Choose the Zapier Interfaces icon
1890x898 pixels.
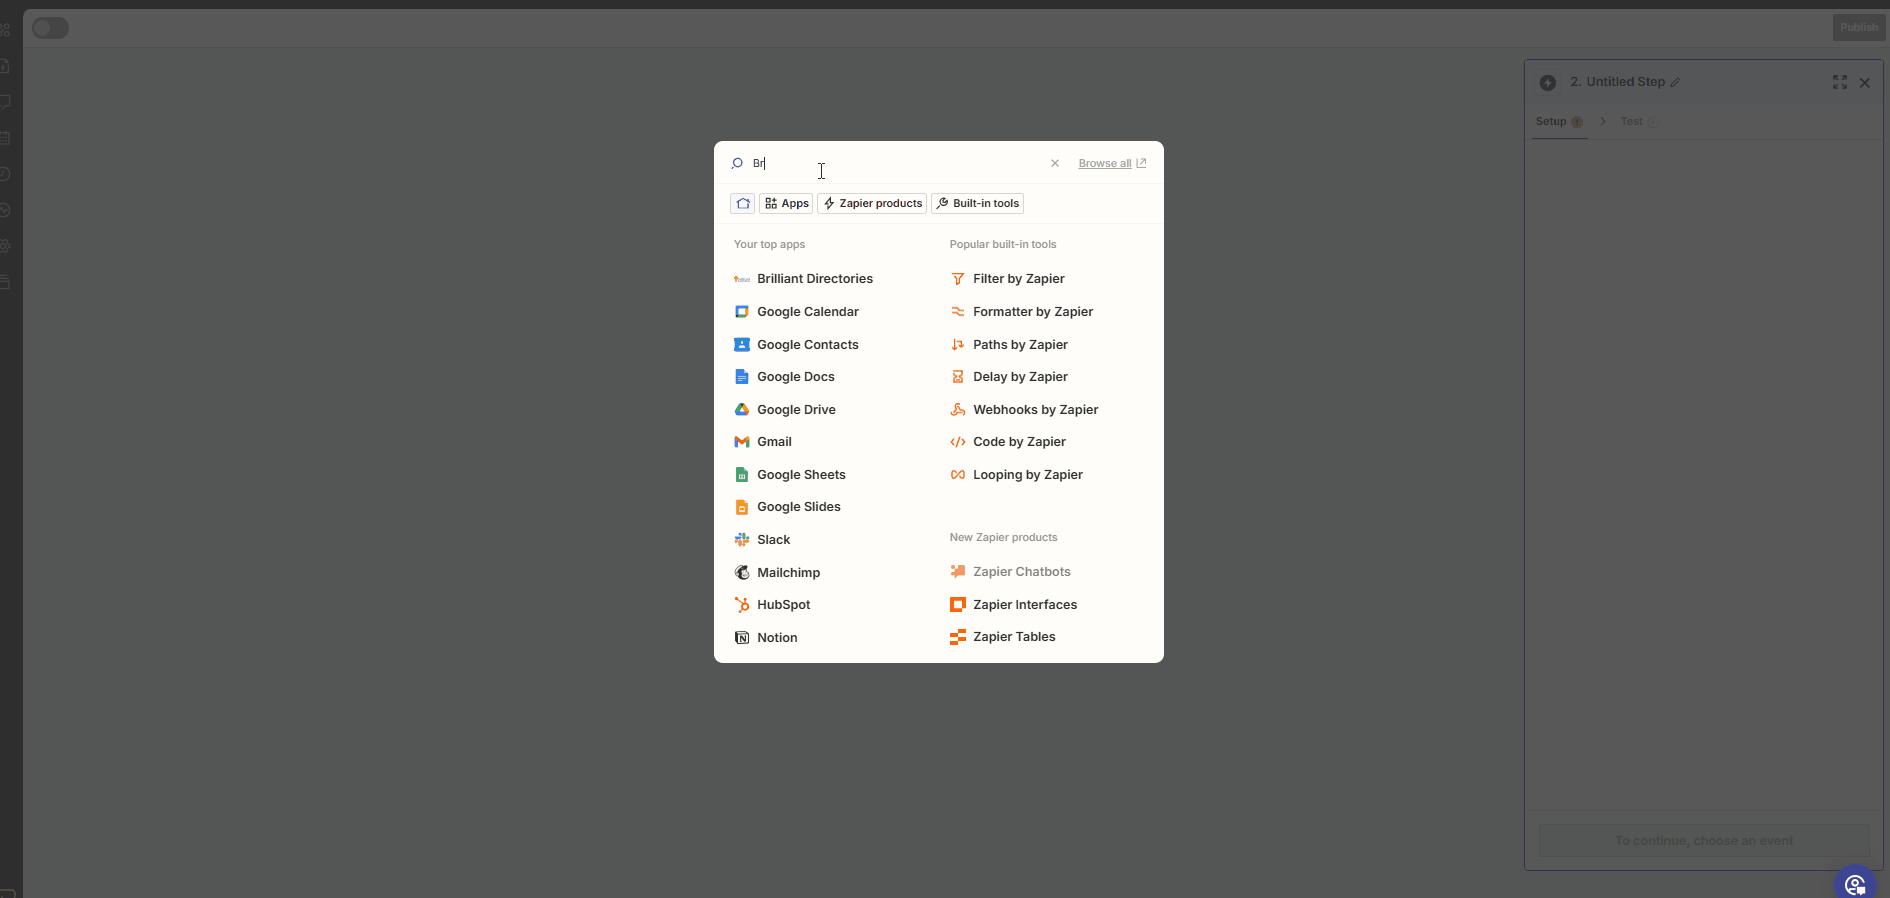[958, 605]
